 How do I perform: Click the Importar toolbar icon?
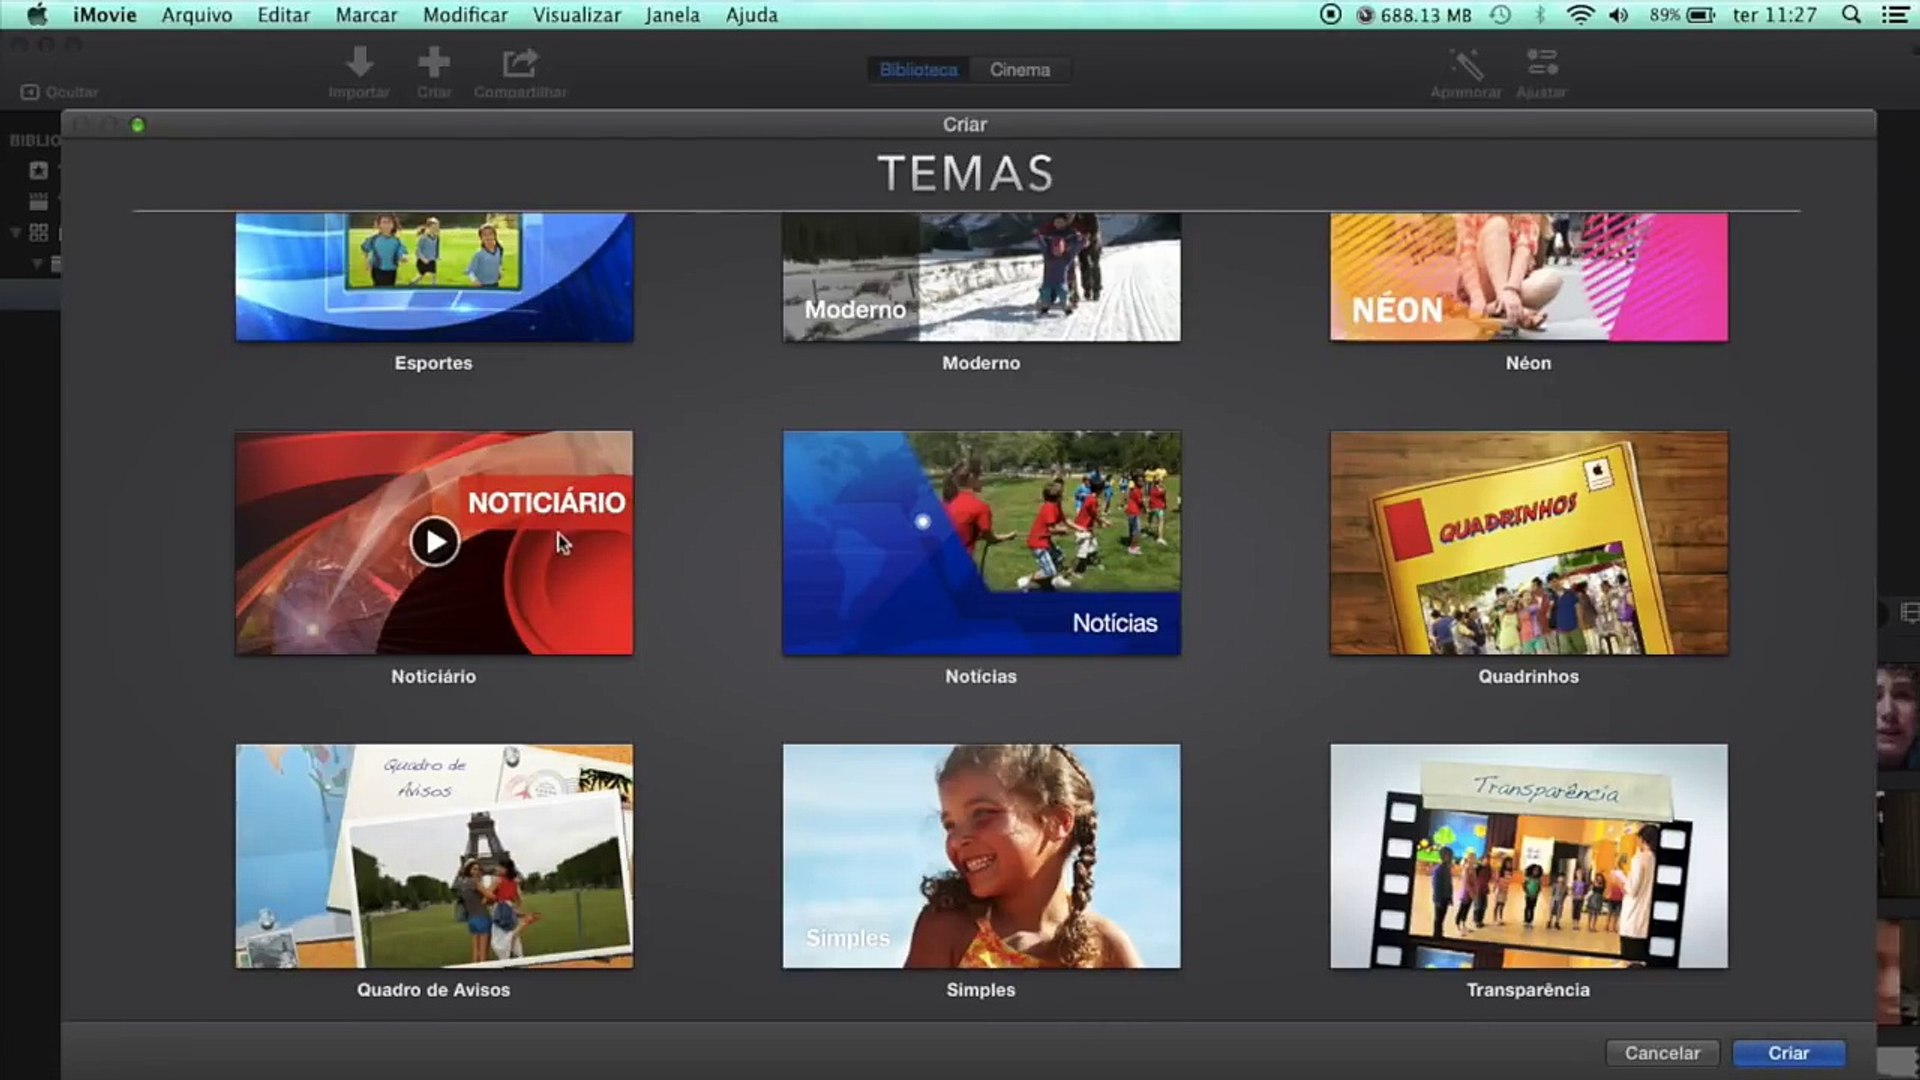tap(359, 73)
